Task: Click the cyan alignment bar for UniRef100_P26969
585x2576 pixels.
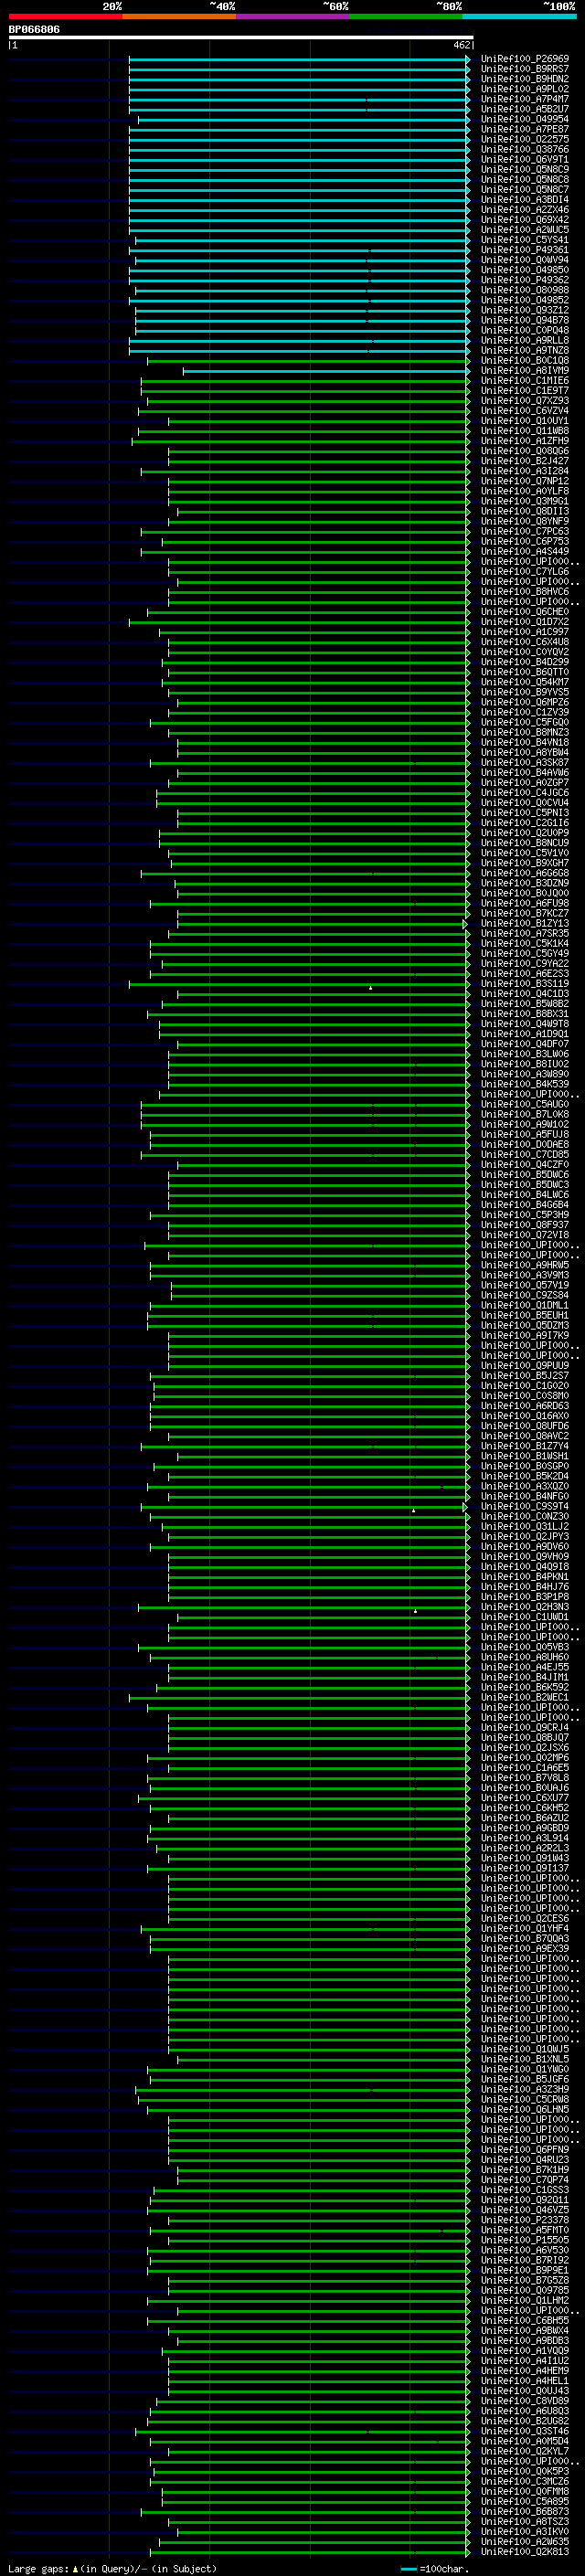Action: (299, 59)
